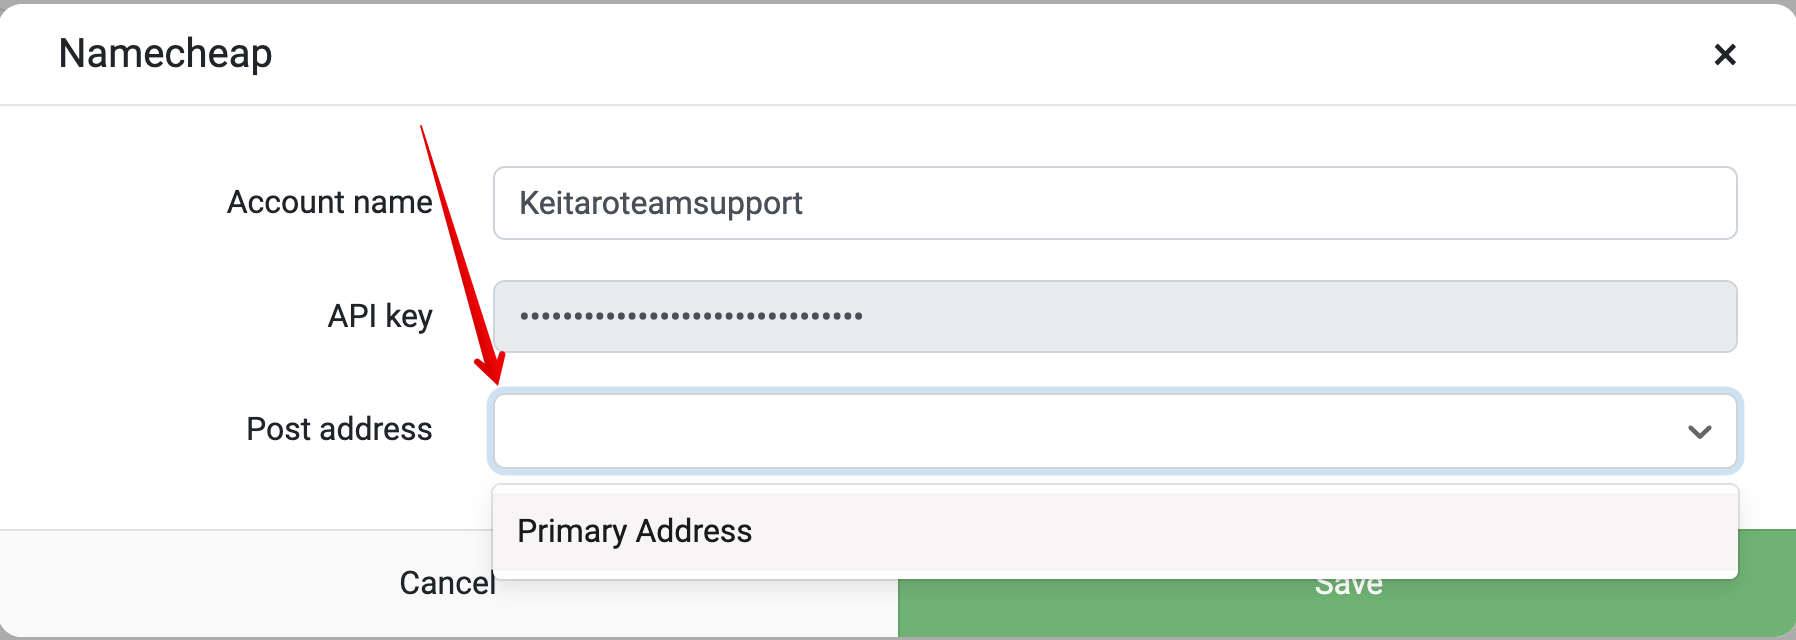
Task: Click empty space in the dialog header bar
Action: pyautogui.click(x=990, y=54)
